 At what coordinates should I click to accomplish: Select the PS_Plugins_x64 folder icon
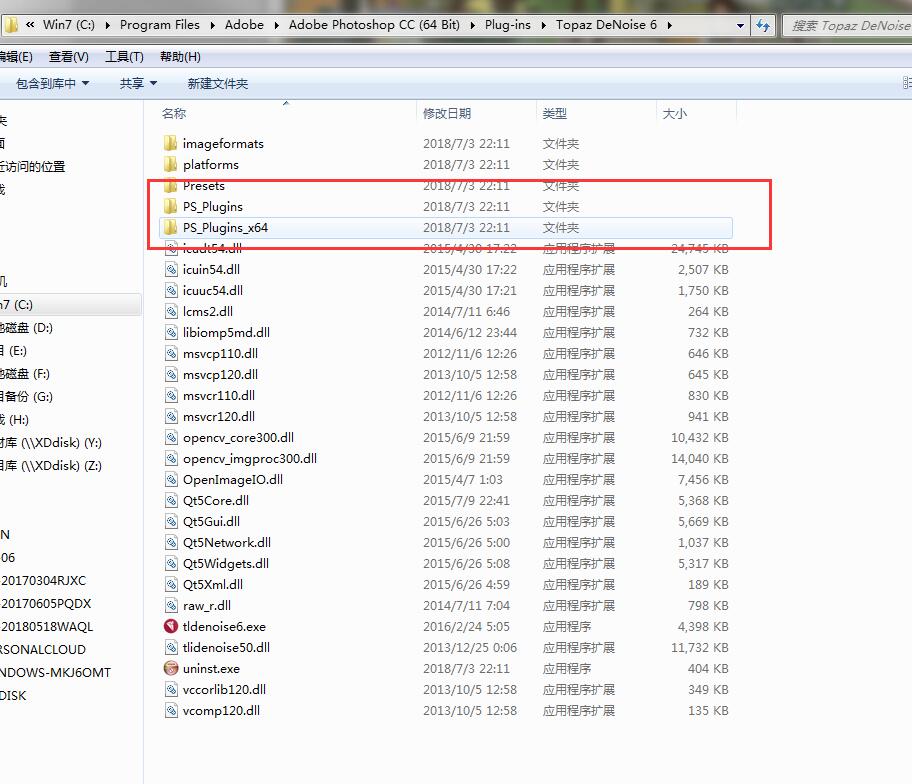[170, 227]
